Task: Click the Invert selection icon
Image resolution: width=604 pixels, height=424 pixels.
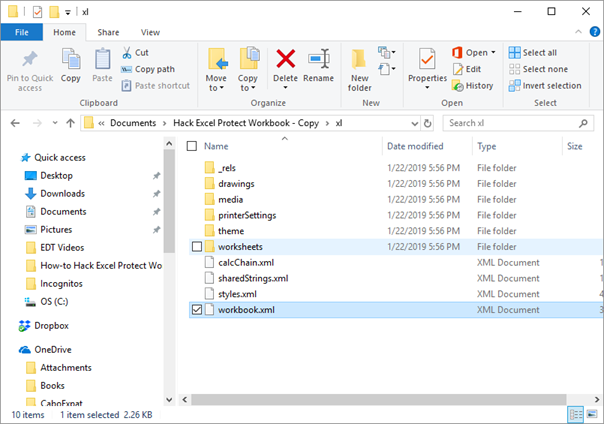Action: coord(514,85)
